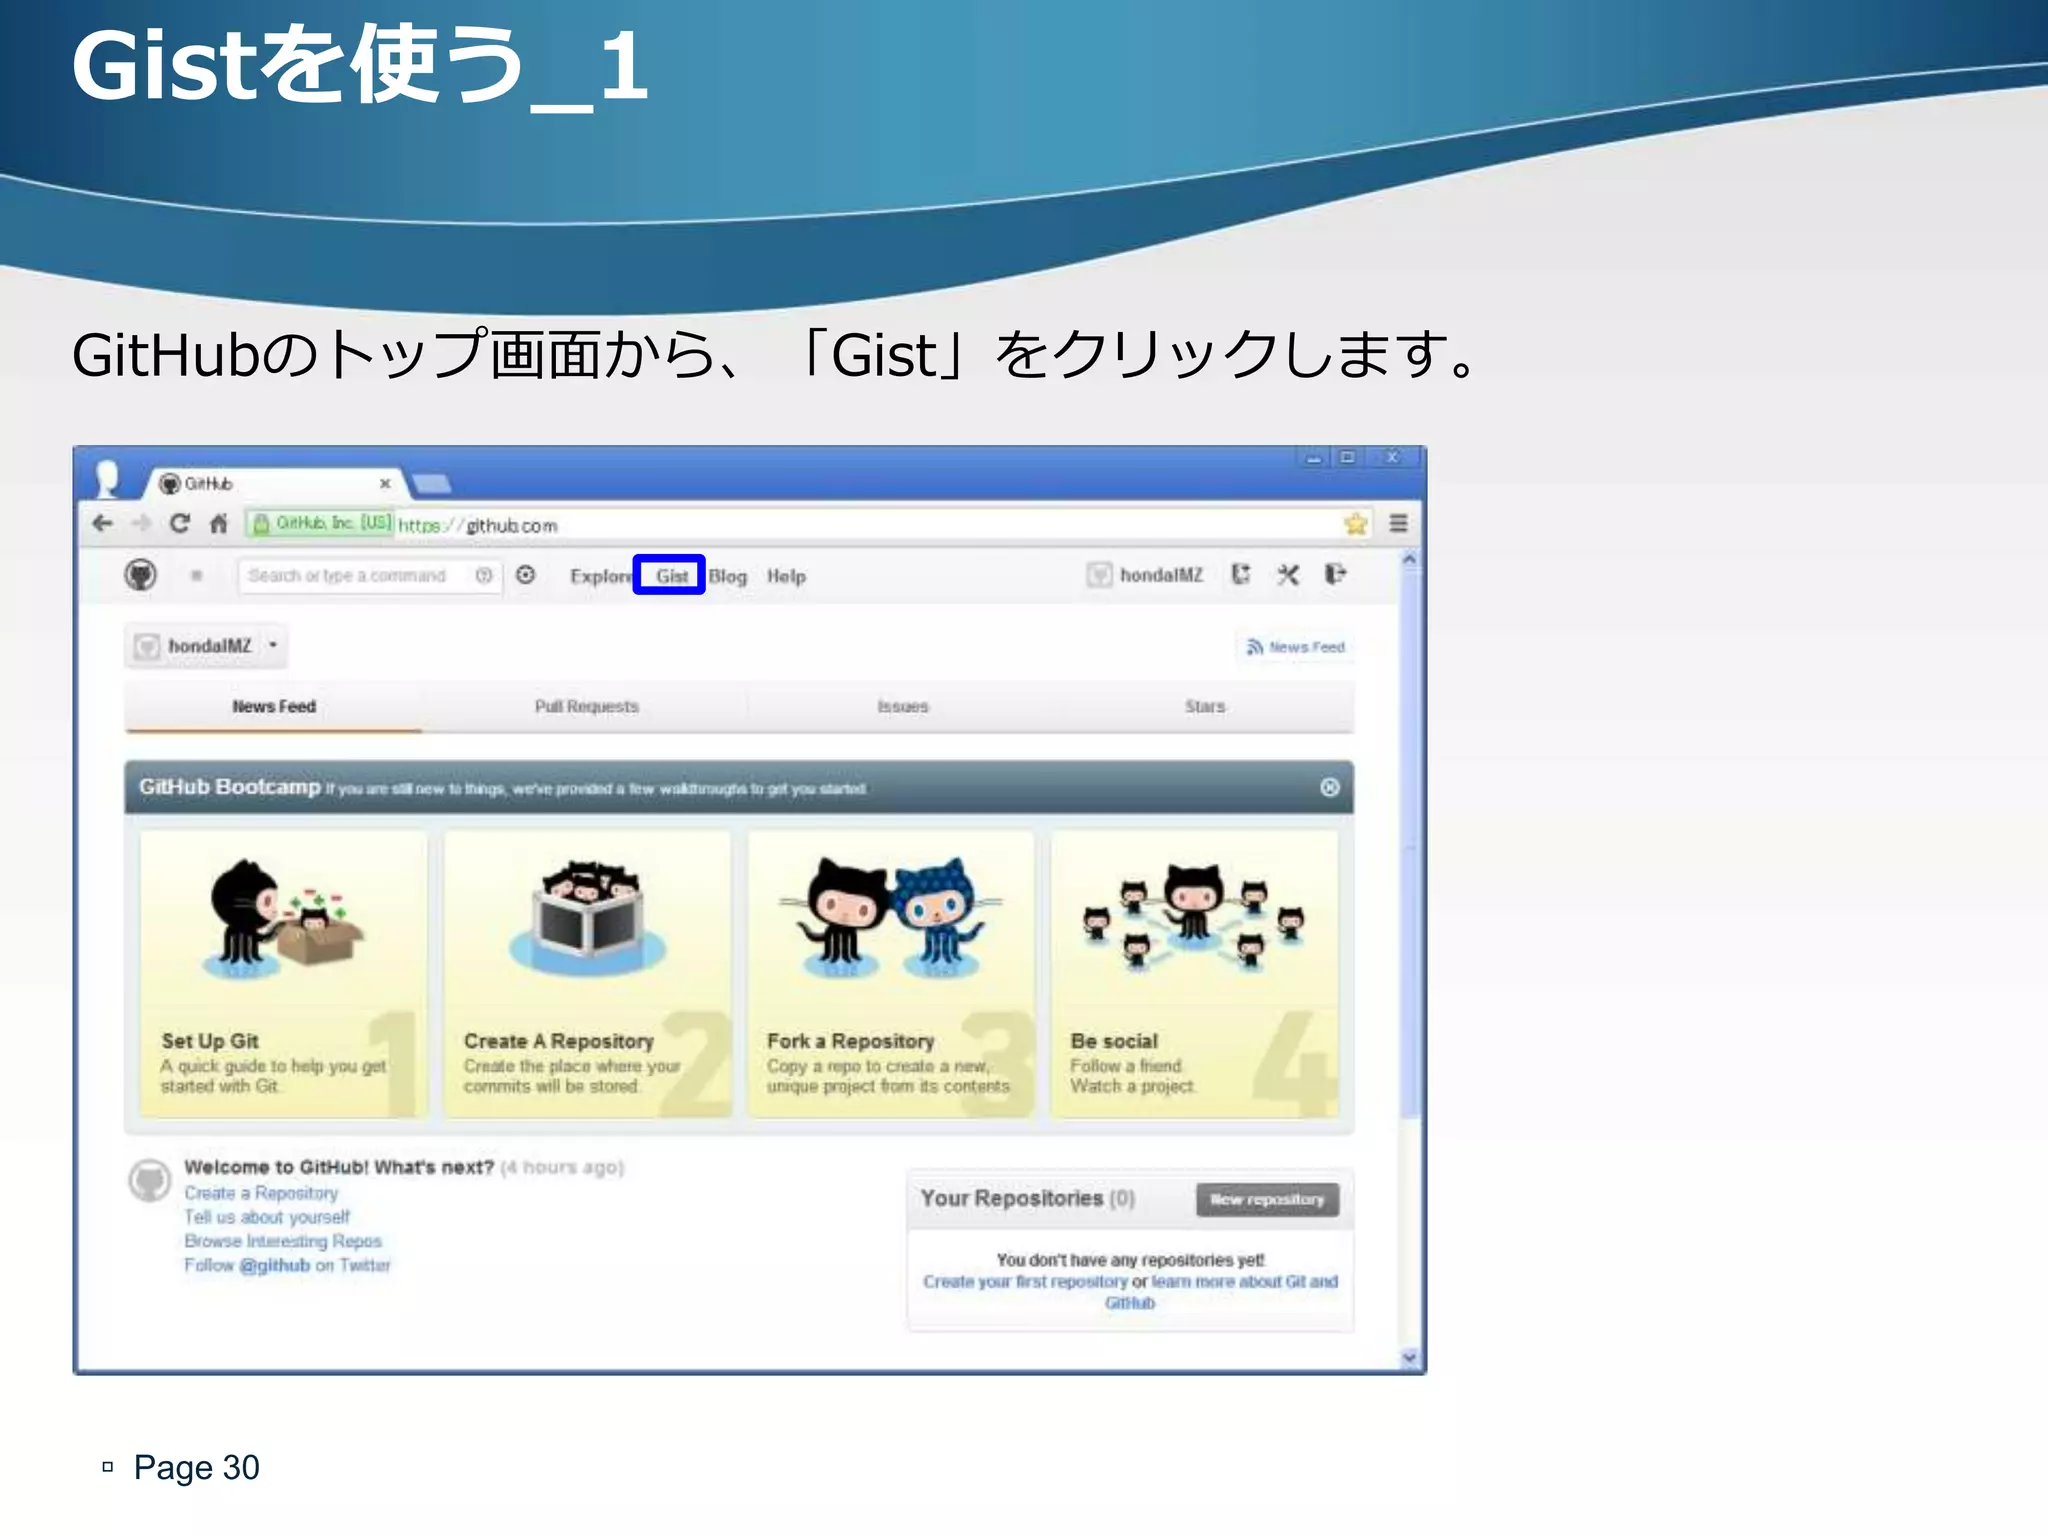Close the GitHub browser tab
The height and width of the screenshot is (1536, 2048).
click(x=385, y=484)
